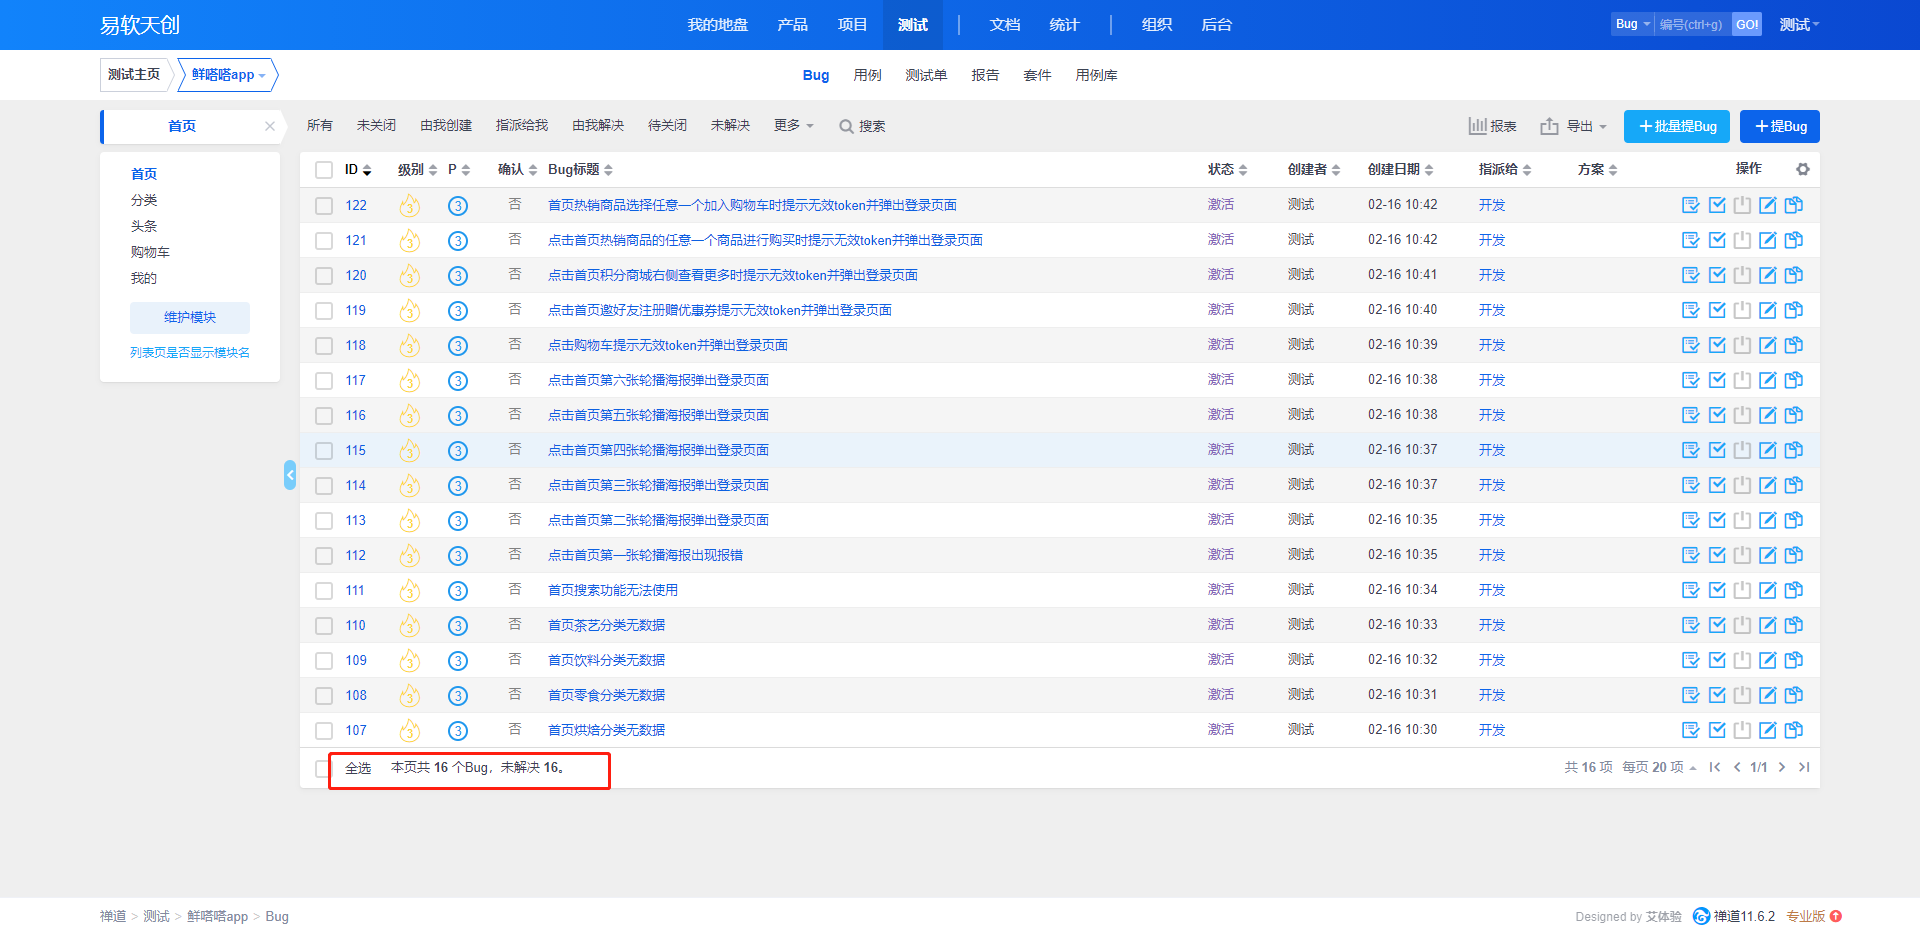This screenshot has height=937, width=1920.
Task: Sort the list by 状态 column
Action: [1227, 169]
